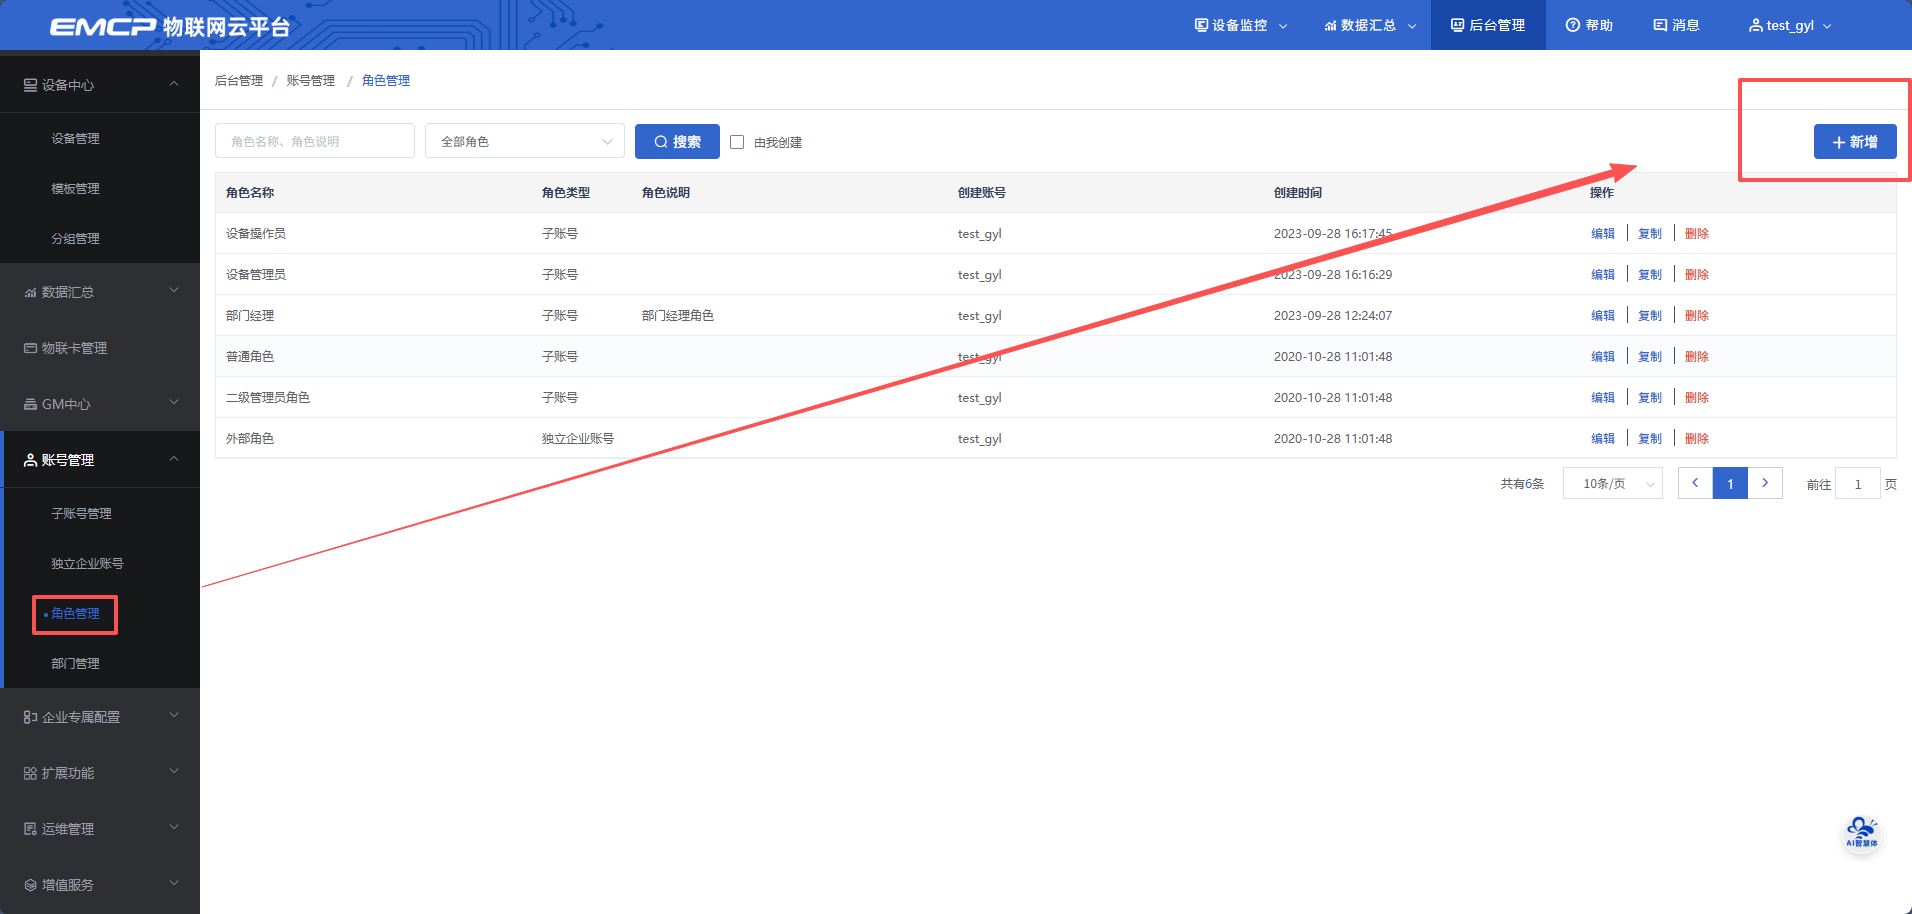Click the 搜索 search button
This screenshot has height=914, width=1912.
click(677, 141)
